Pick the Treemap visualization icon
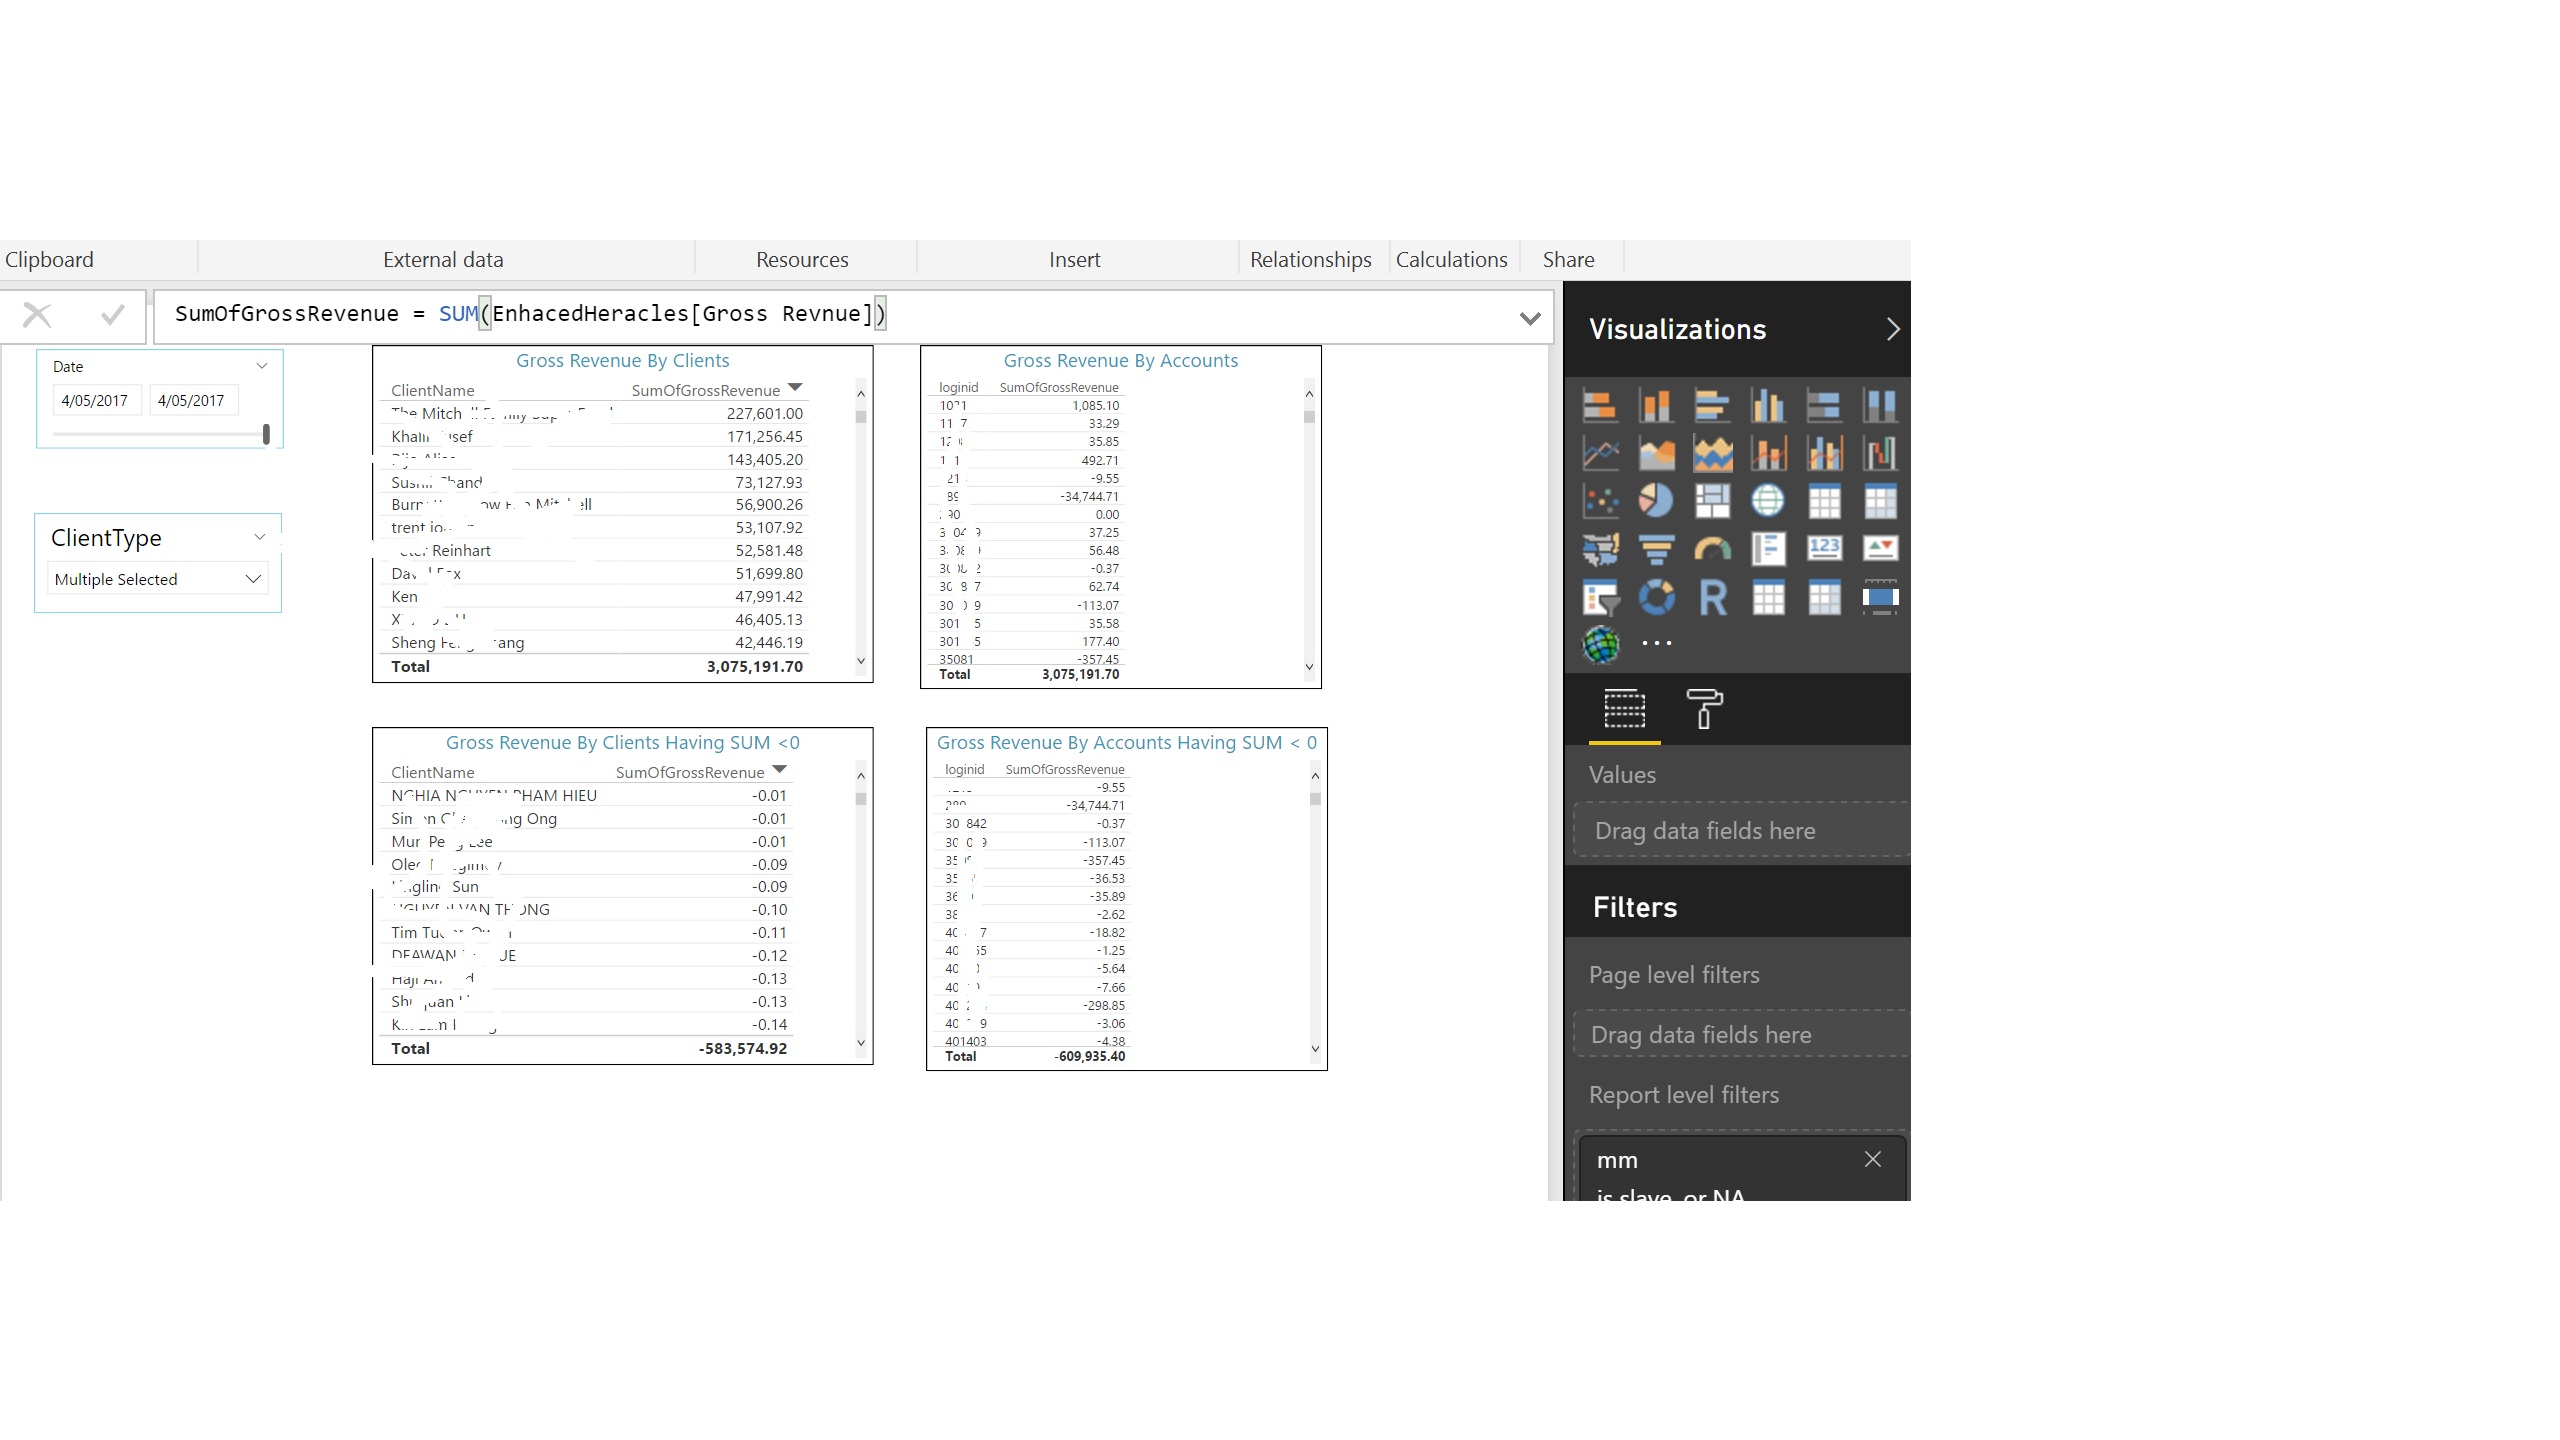 [1712, 501]
